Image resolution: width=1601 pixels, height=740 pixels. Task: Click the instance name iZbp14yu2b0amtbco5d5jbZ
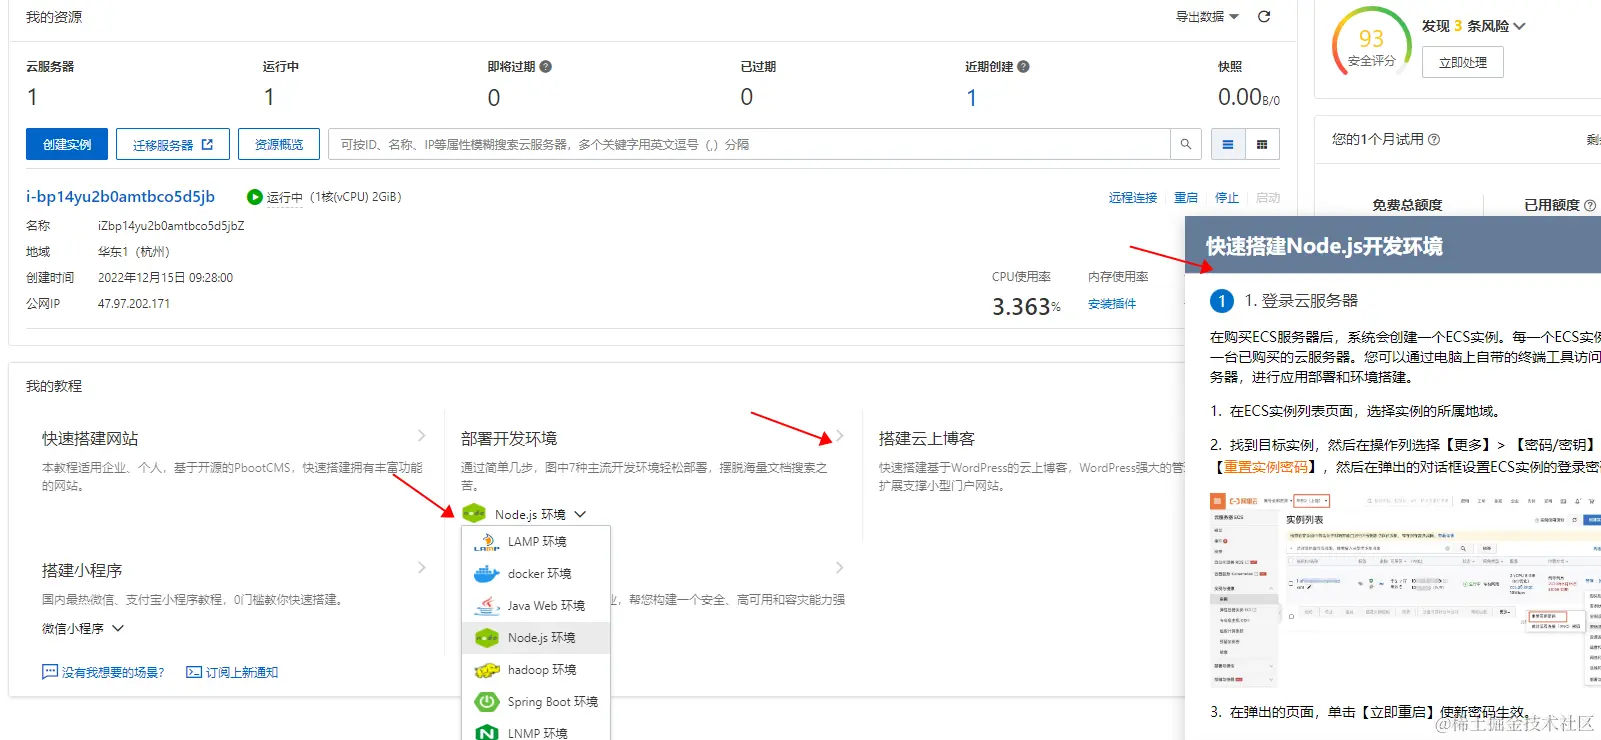[x=171, y=226]
